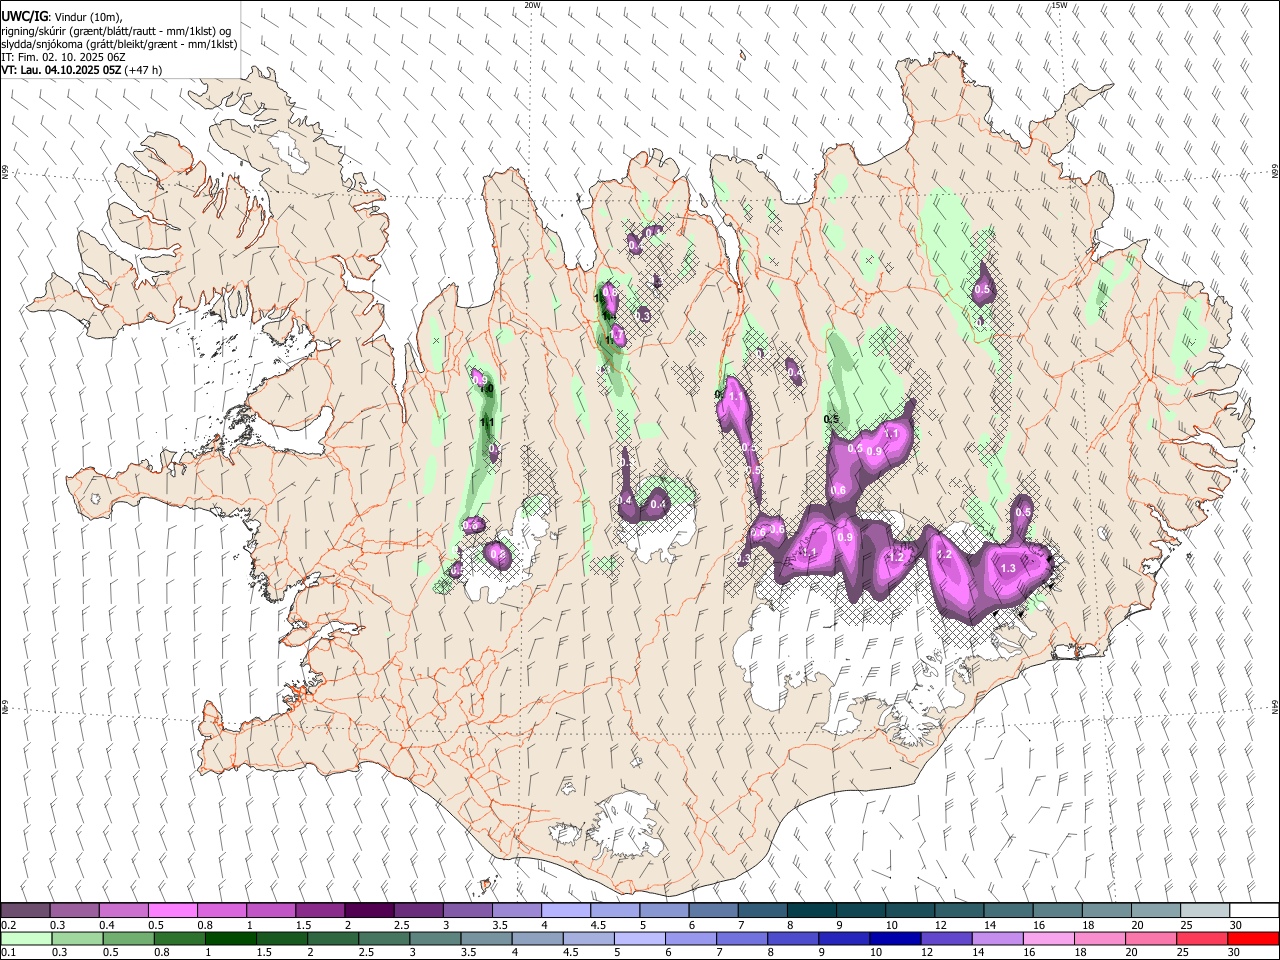Pick the 6–7 slate blue swatch, snow row
Screen dimensions: 1280x960
(x=713, y=910)
